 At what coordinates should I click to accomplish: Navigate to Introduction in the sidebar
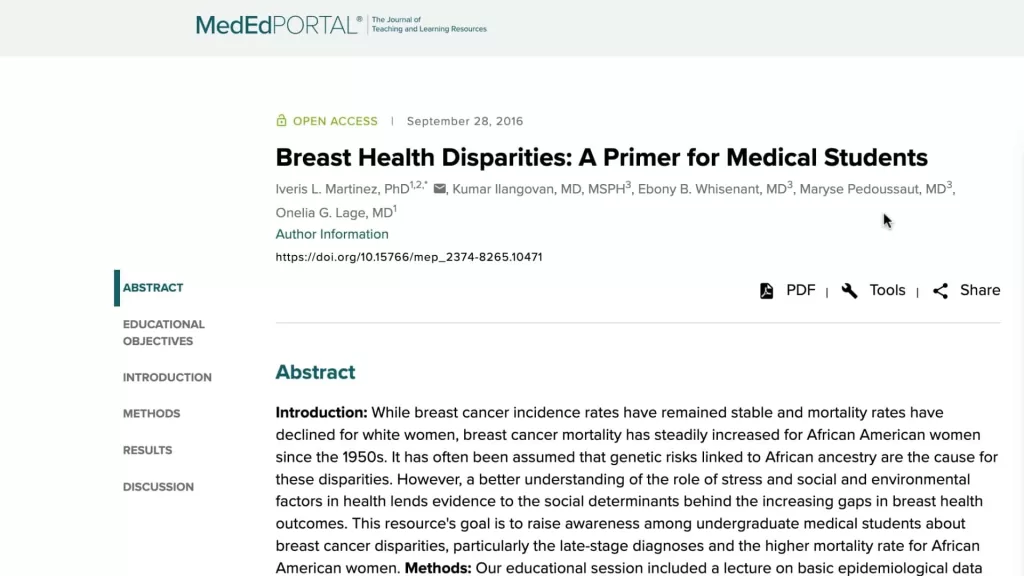pyautogui.click(x=167, y=377)
